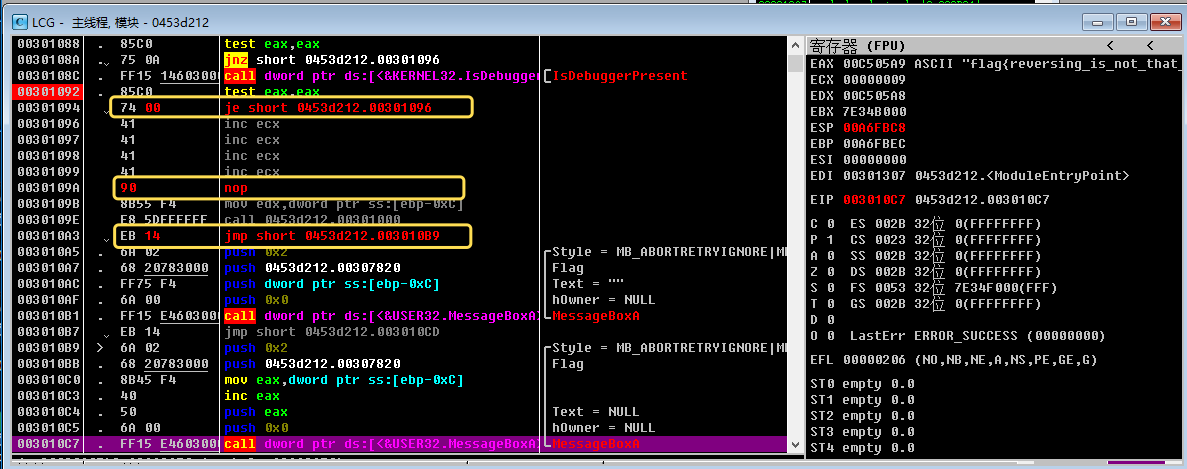This screenshot has height=469, width=1187.
Task: Click the CPU window icon in title bar
Action: (20, 21)
